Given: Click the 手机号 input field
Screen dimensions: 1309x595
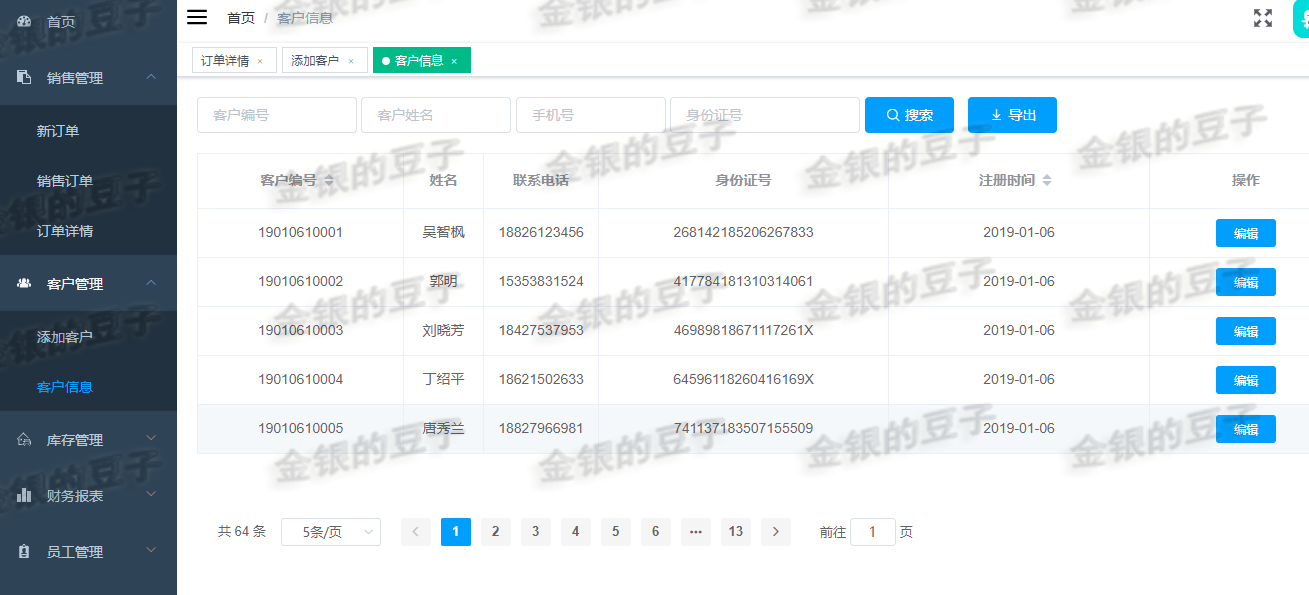Looking at the screenshot, I should (590, 115).
